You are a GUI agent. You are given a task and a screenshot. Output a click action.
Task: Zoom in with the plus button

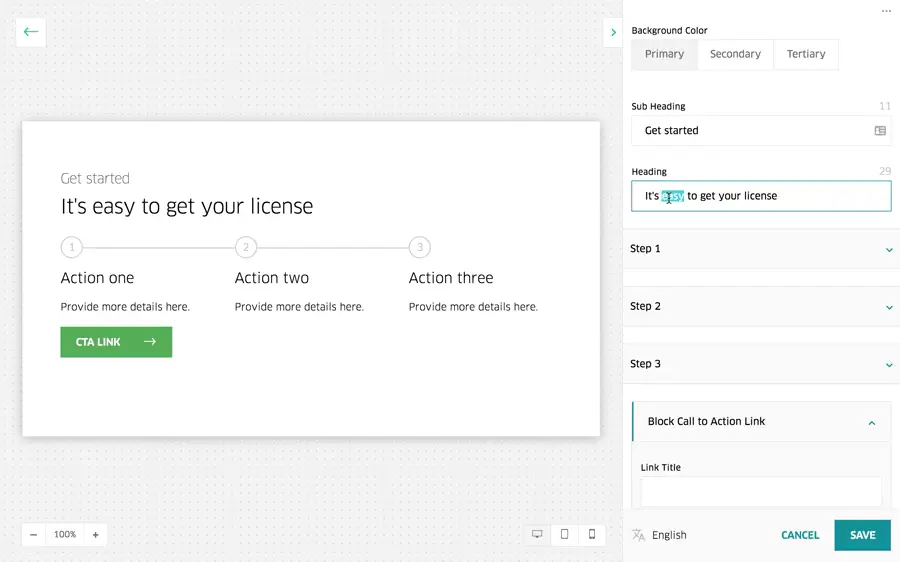(95, 534)
